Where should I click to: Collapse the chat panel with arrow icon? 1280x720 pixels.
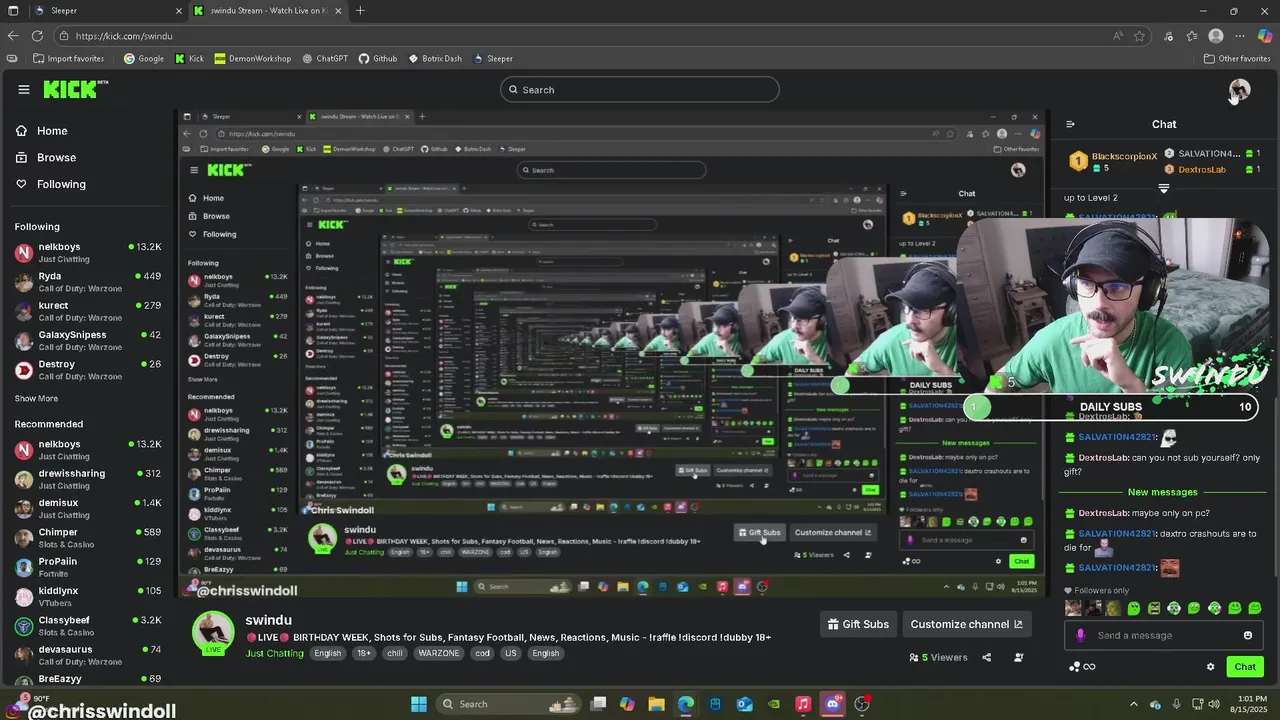[x=1070, y=124]
